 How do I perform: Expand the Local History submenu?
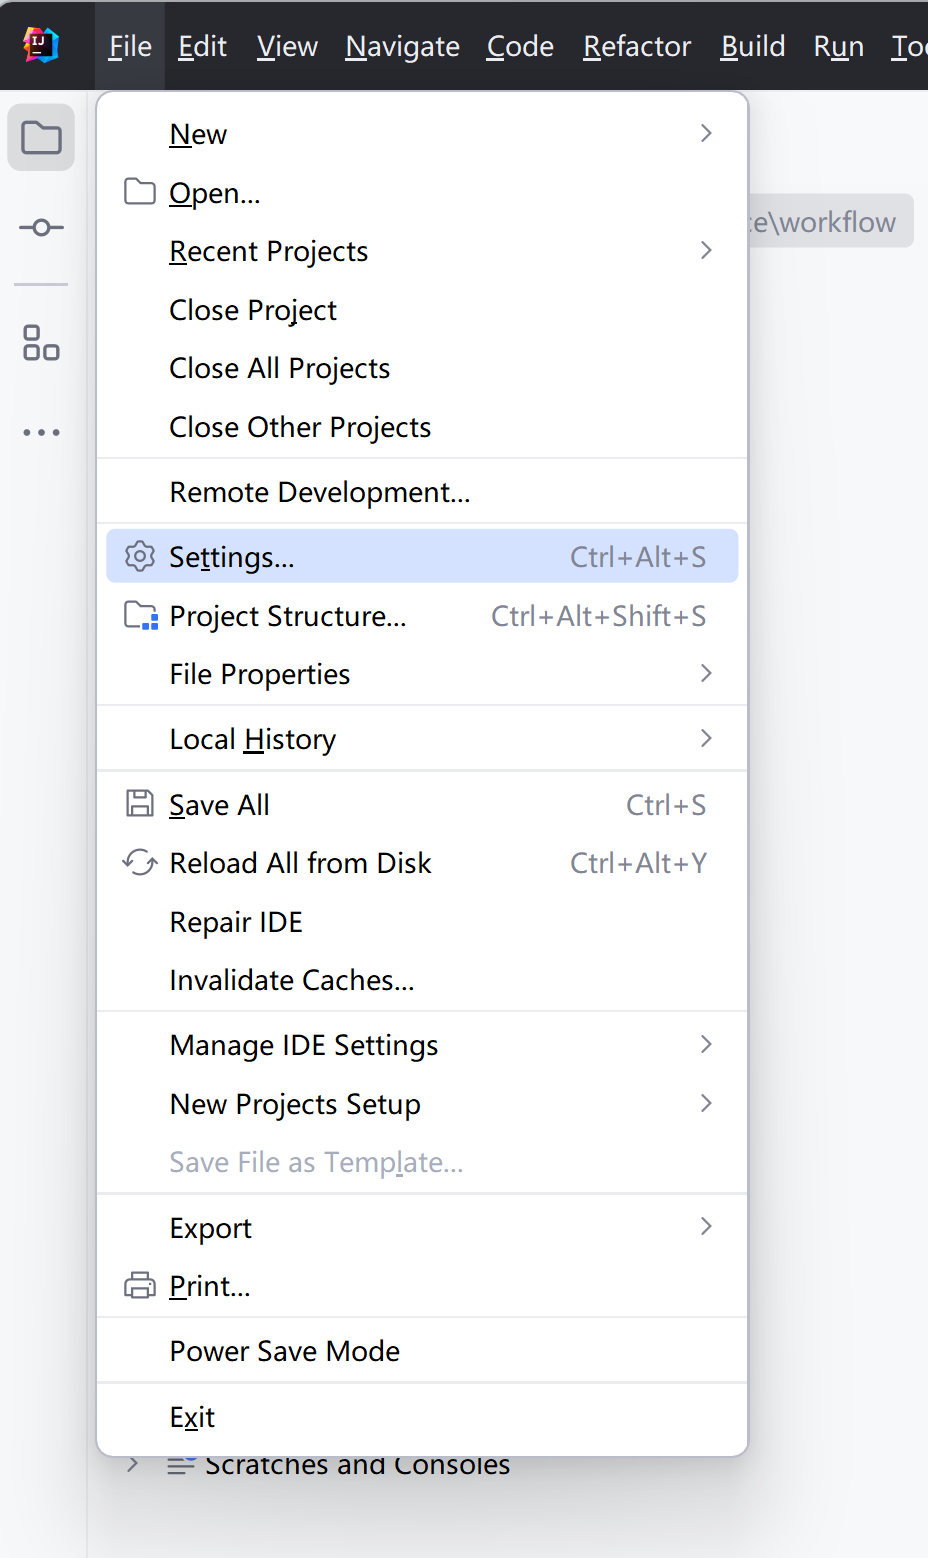(x=706, y=738)
